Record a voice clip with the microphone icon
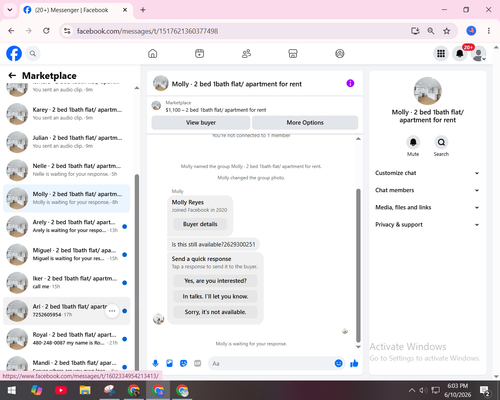The height and width of the screenshot is (400, 500). pyautogui.click(x=155, y=363)
